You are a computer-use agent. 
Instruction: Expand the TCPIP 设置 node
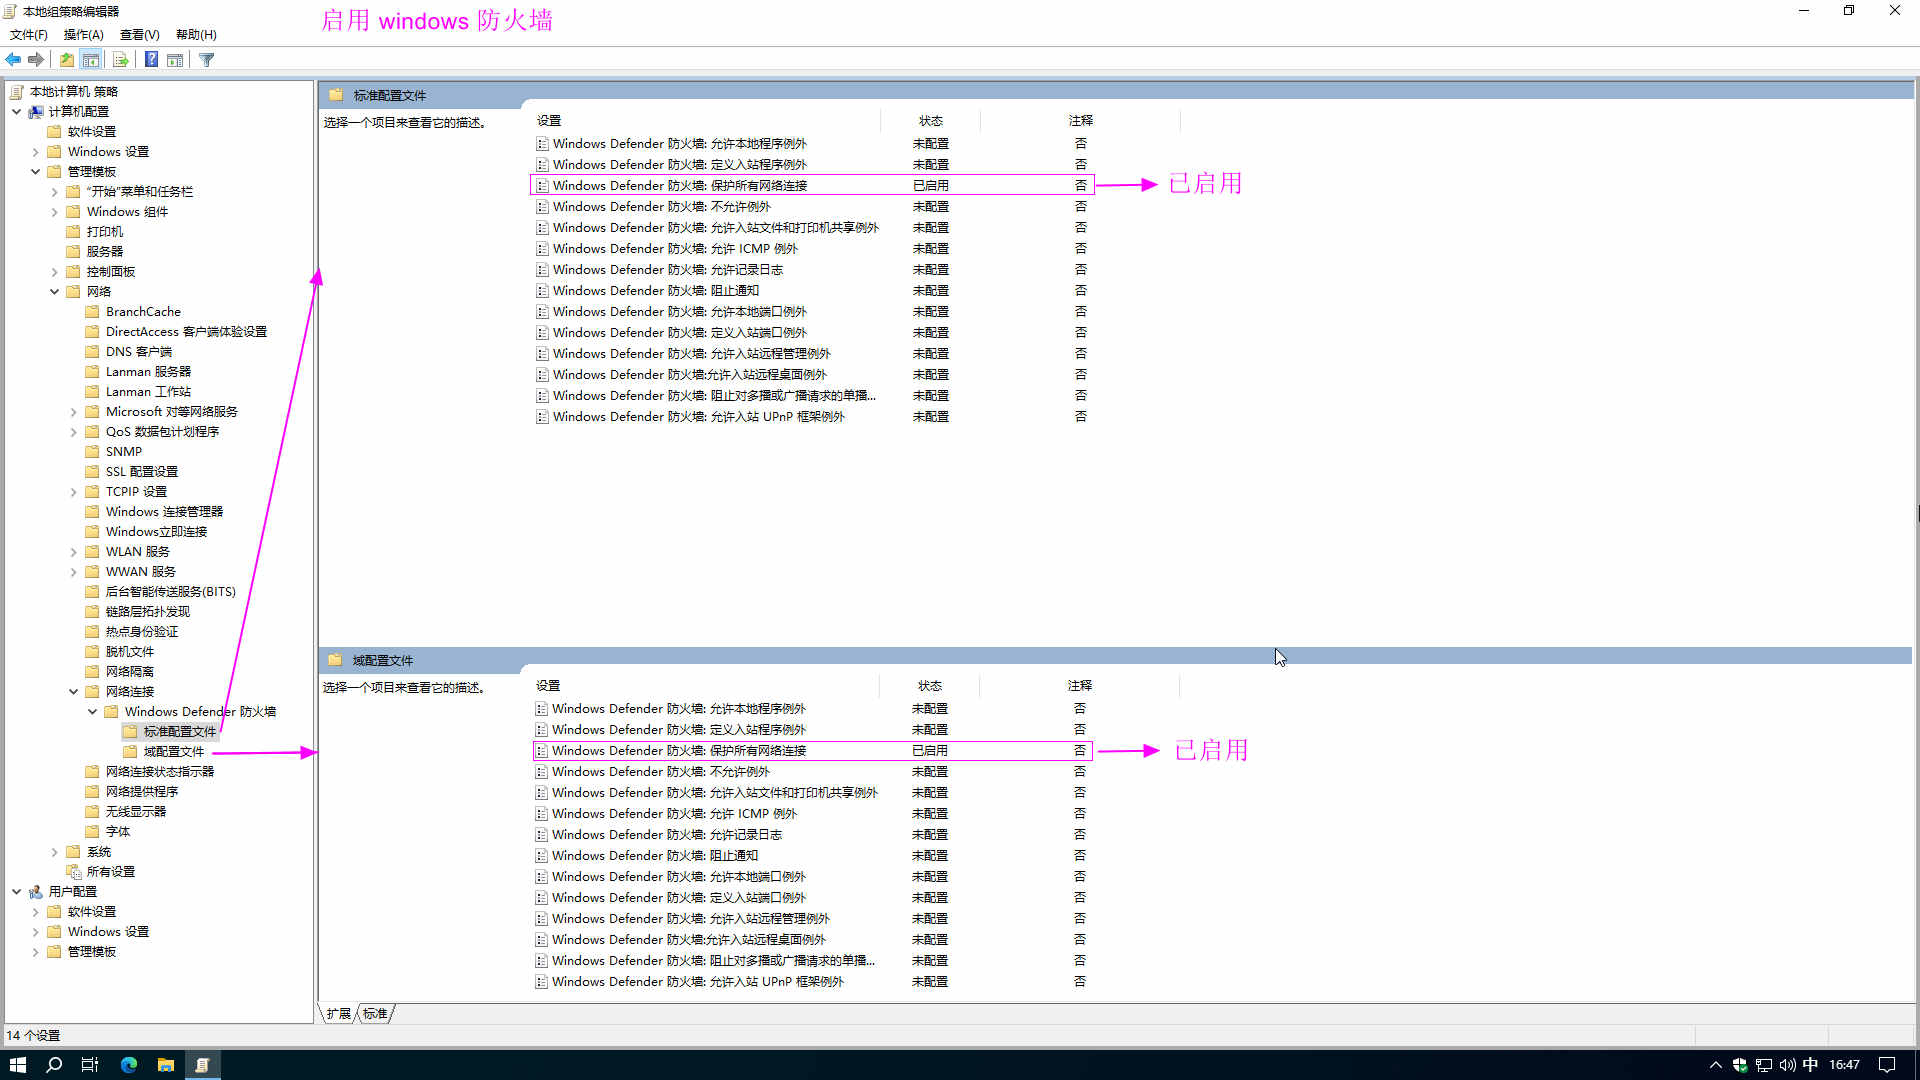tap(74, 492)
